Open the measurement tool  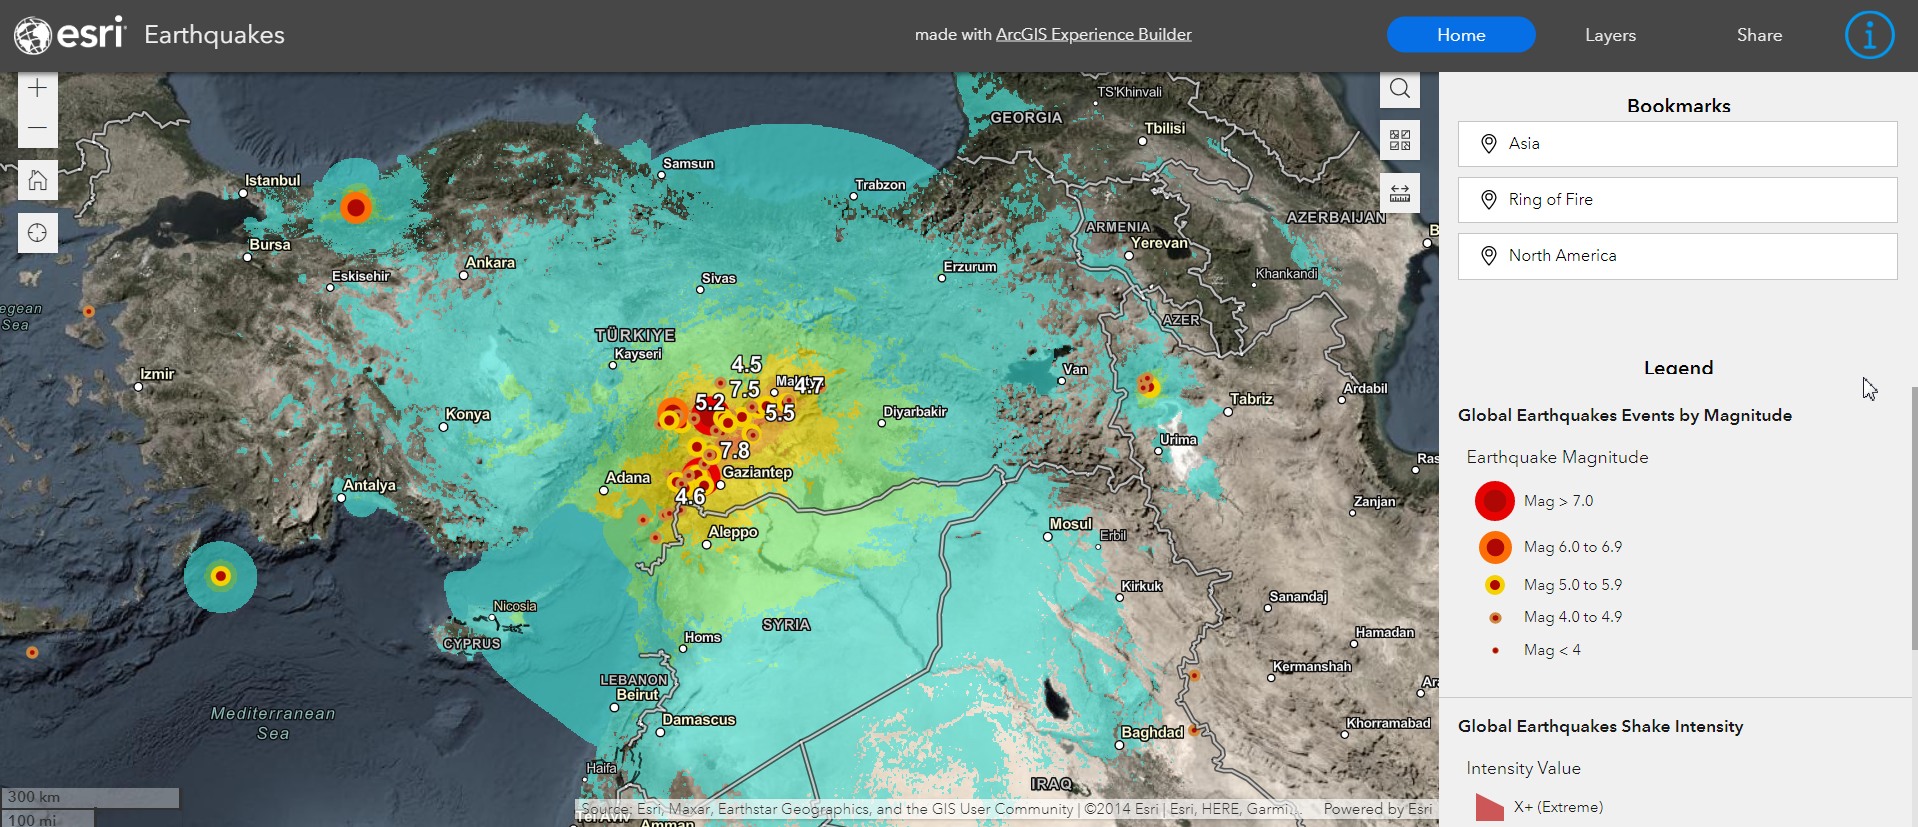pos(1400,193)
